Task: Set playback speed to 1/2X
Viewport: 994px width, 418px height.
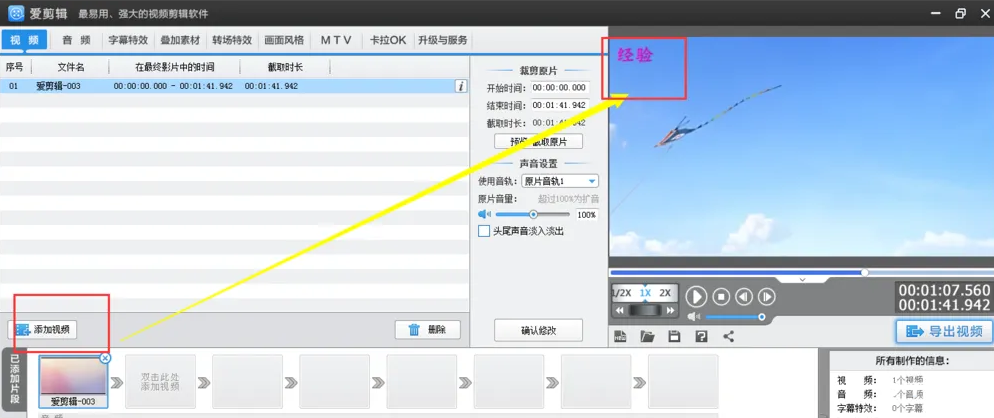Action: (621, 293)
